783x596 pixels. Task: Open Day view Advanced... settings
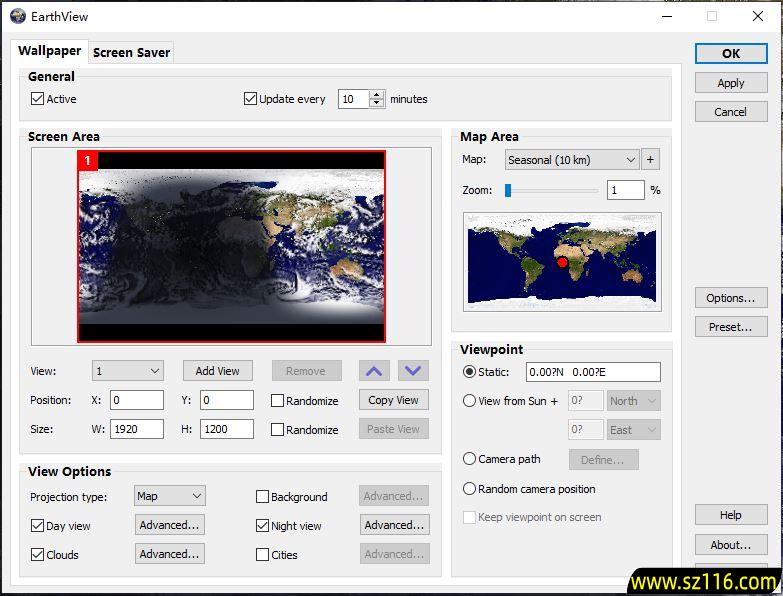[x=169, y=525]
